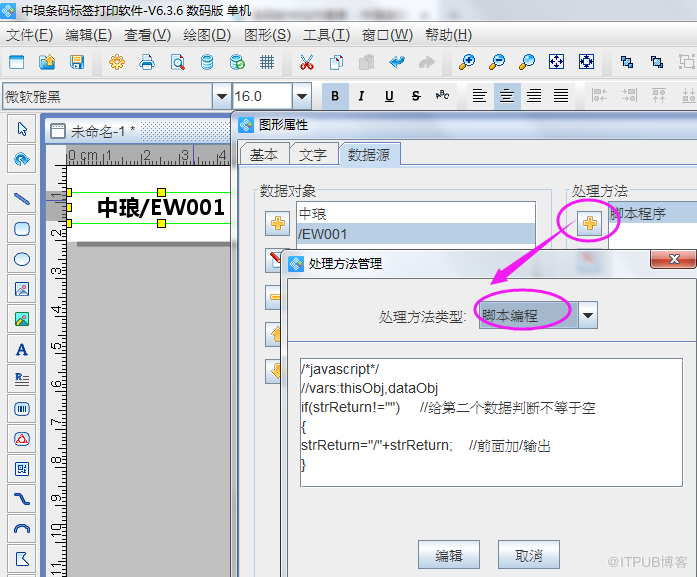
Task: Add a processing method with plus icon
Action: click(x=590, y=223)
